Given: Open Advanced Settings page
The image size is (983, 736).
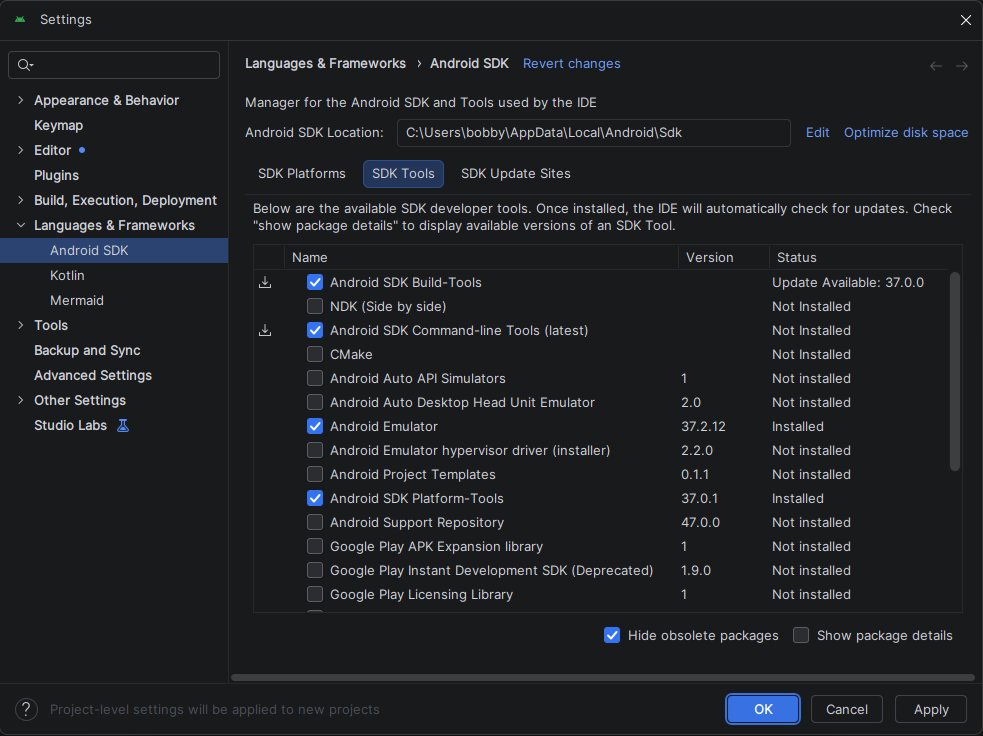Looking at the screenshot, I should pos(93,376).
